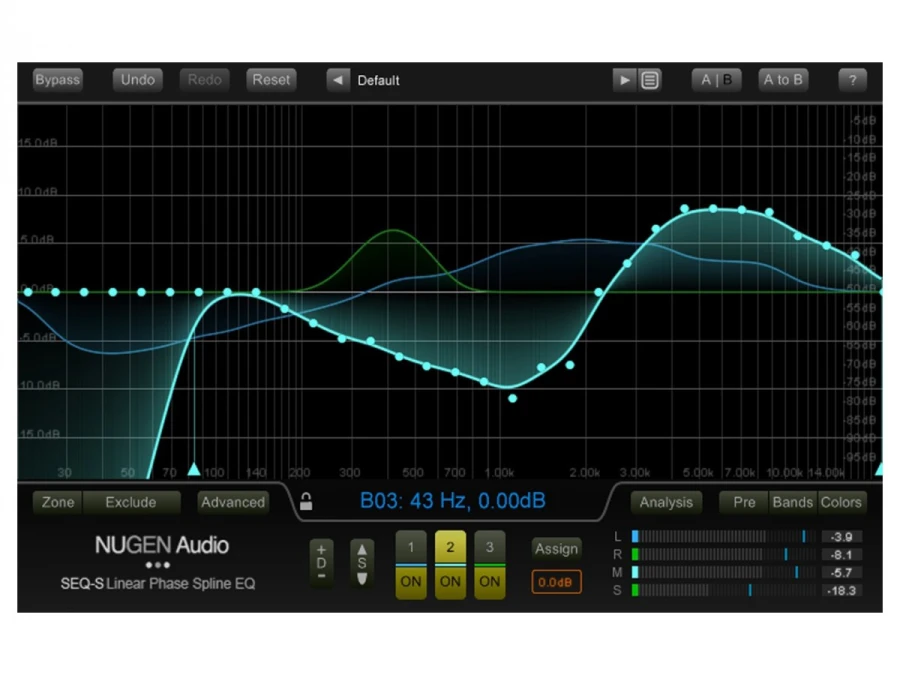Click the R channel level meter

[723, 554]
